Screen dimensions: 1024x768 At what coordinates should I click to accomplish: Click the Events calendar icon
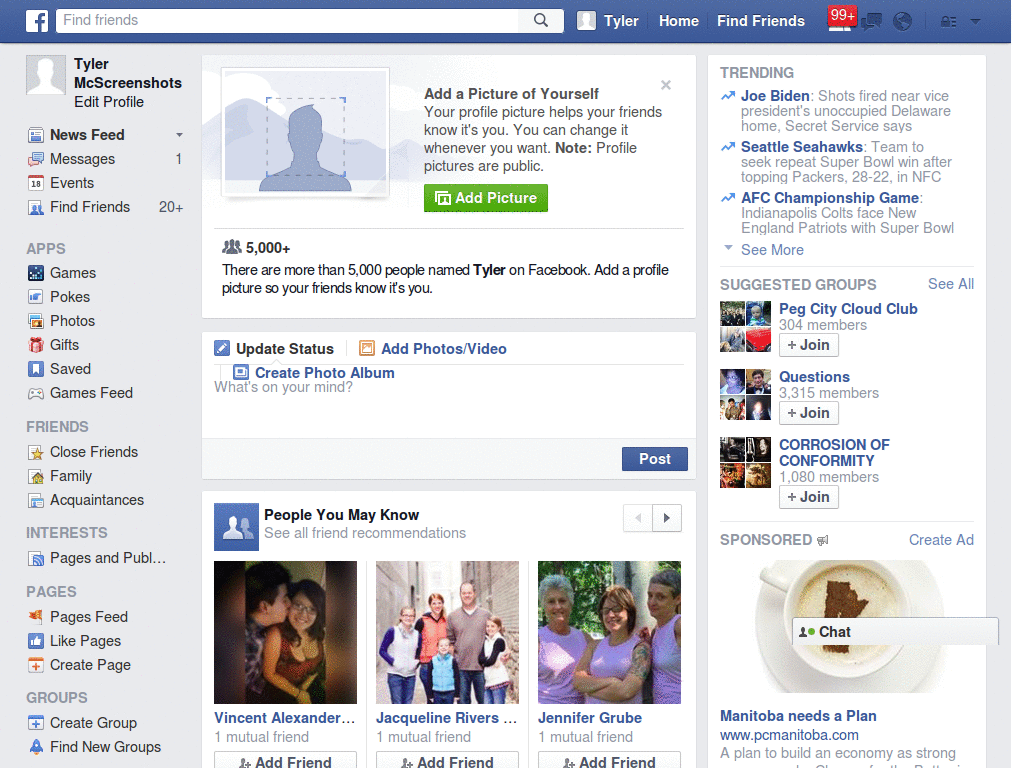[x=36, y=183]
